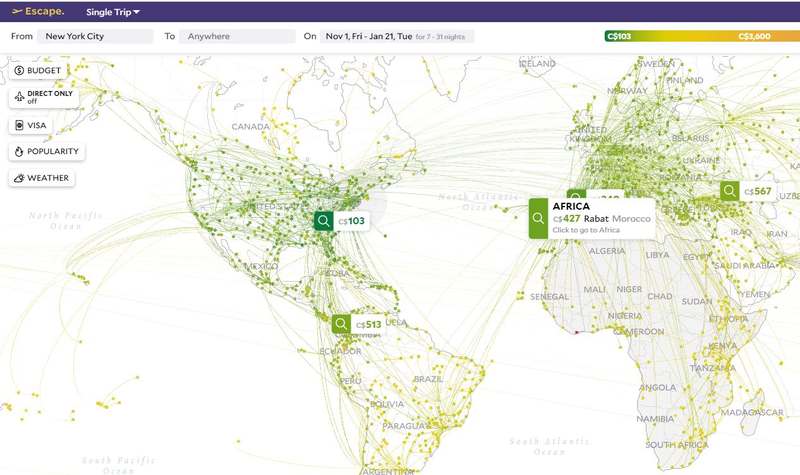Click the search icon on C$513 marker
Screen dimensions: 800x475
tap(341, 324)
